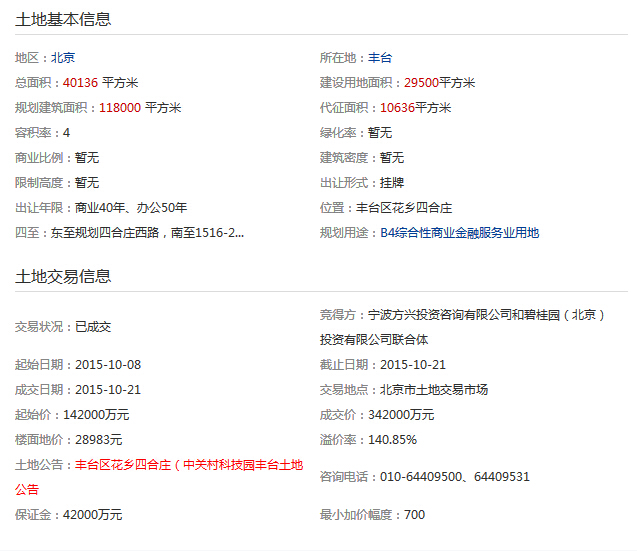This screenshot has height=551, width=637.
Task: Click the 土地基本信息 section heading
Action: click(x=63, y=19)
